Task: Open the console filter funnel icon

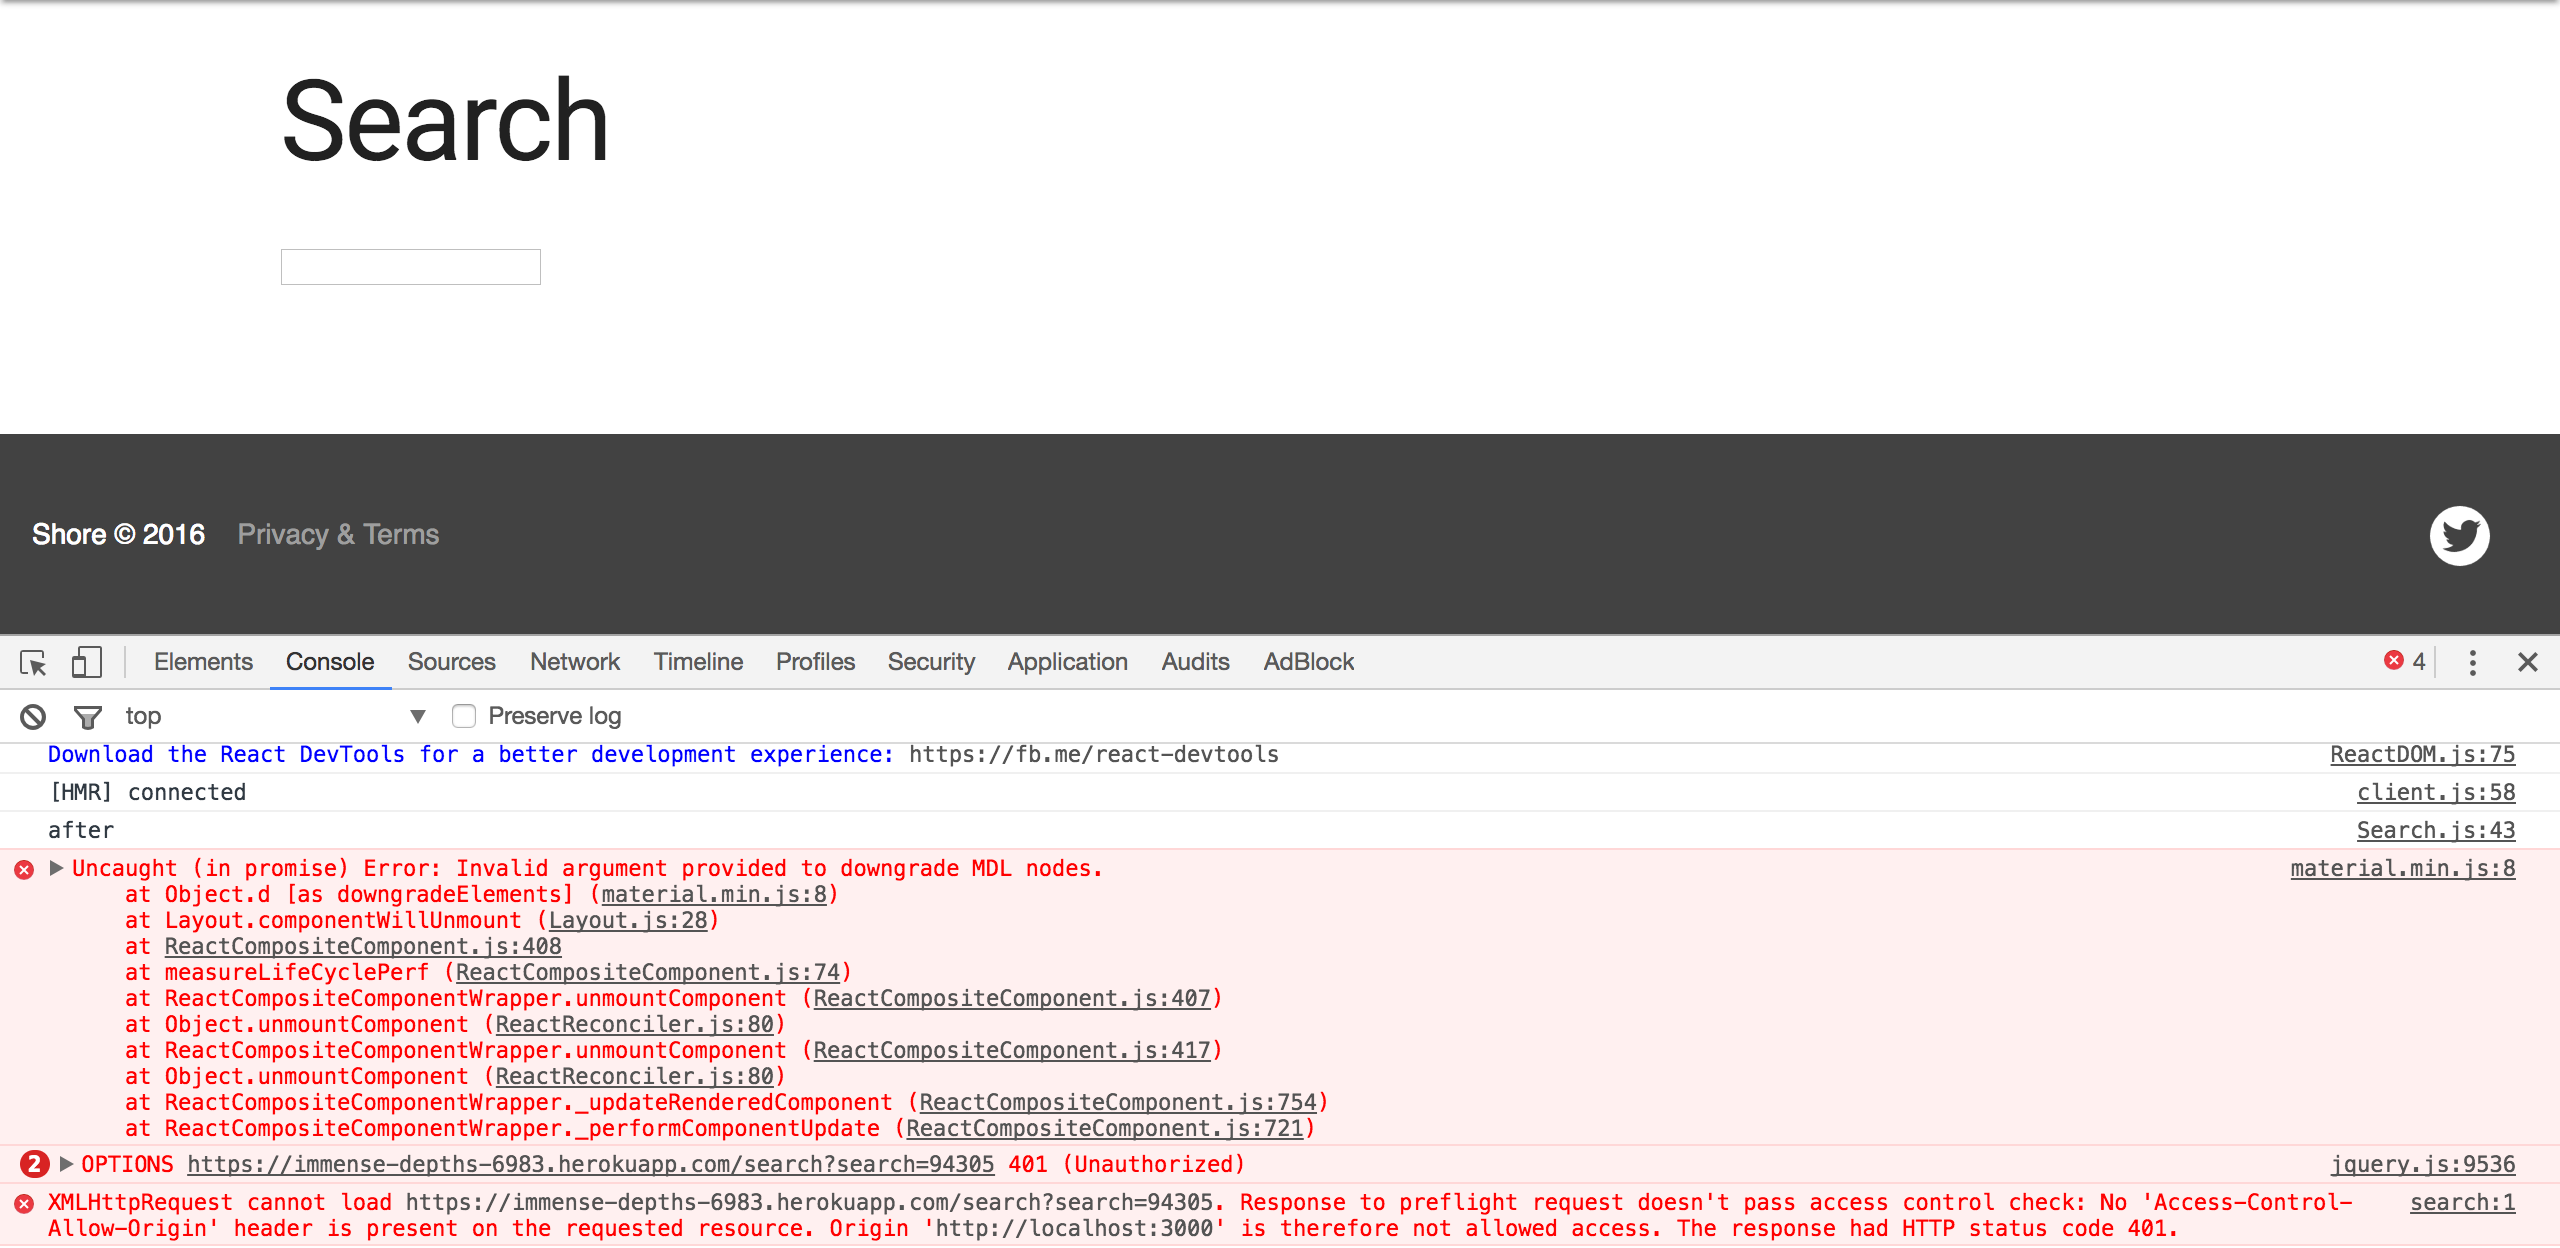Action: [x=88, y=716]
